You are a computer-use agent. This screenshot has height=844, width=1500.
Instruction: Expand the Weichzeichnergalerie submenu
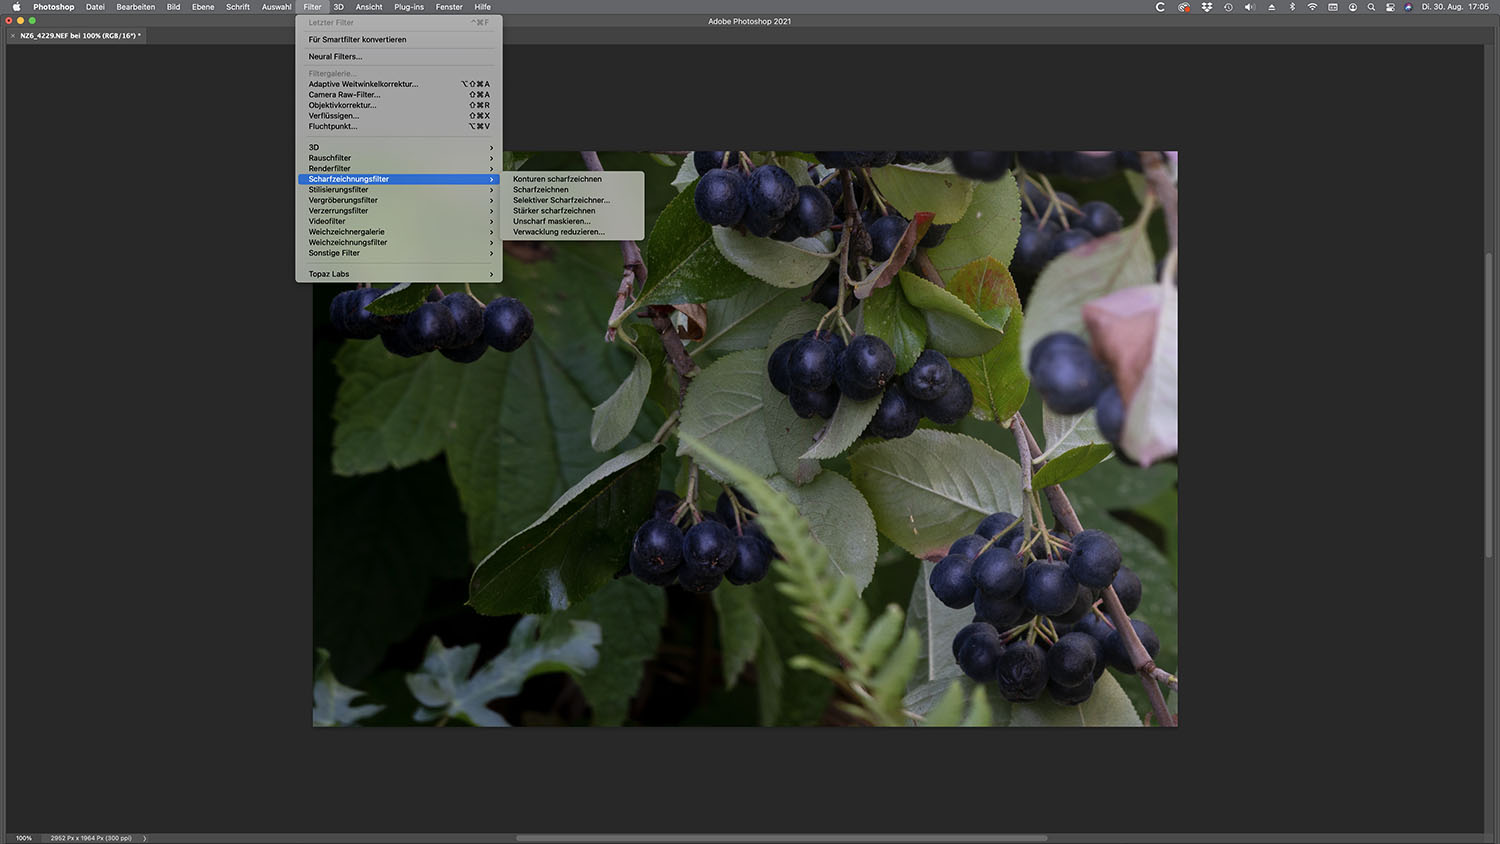(399, 232)
